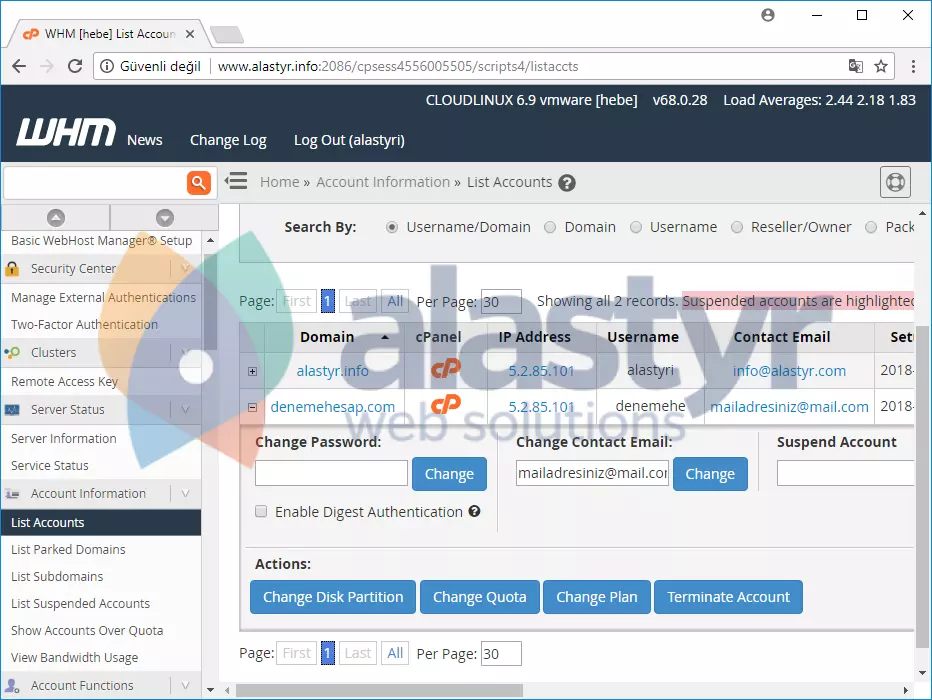Collapse Server Status sidebar section

185,409
